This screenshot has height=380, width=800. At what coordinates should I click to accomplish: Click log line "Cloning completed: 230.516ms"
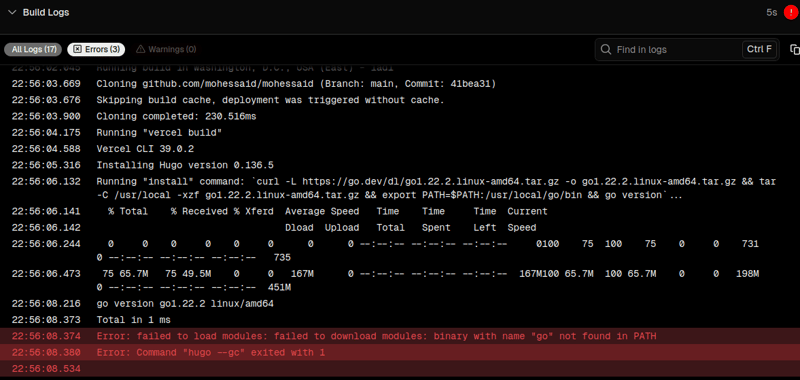(x=176, y=116)
